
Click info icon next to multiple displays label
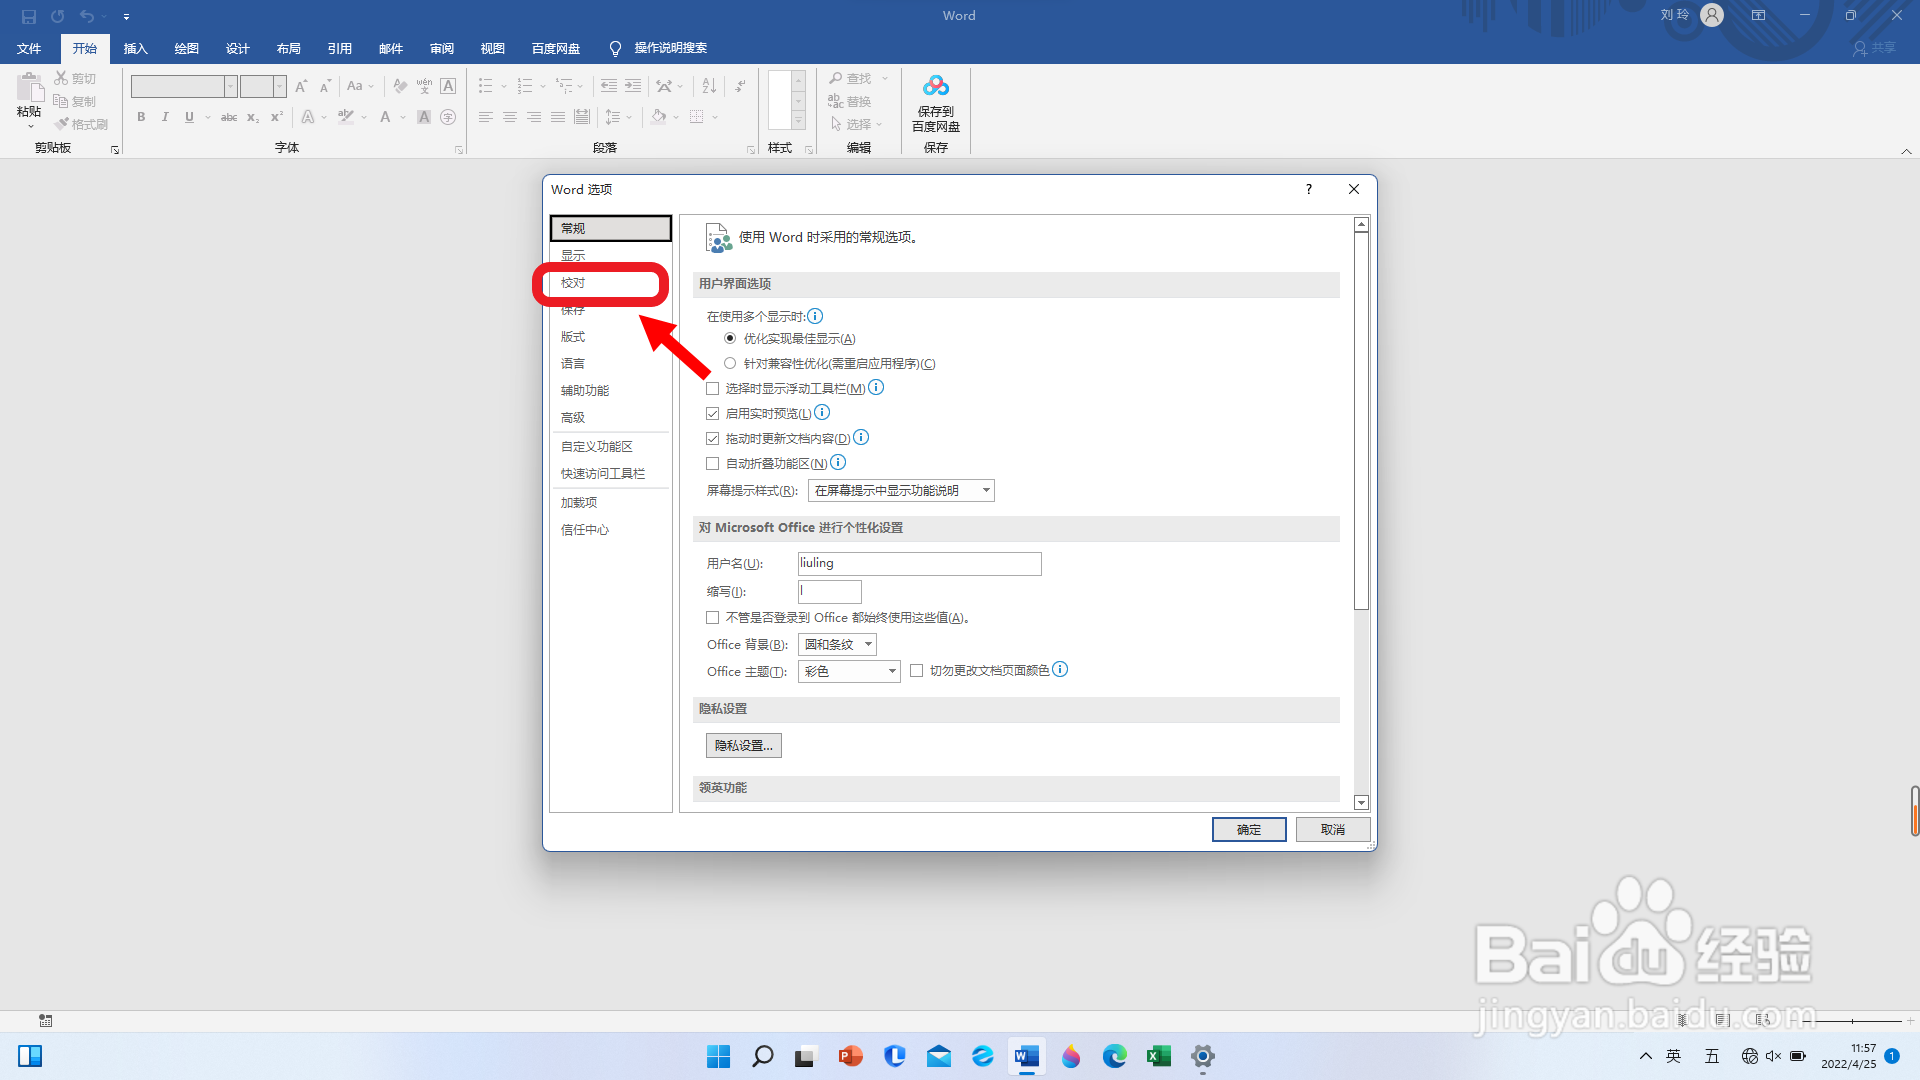pyautogui.click(x=815, y=316)
